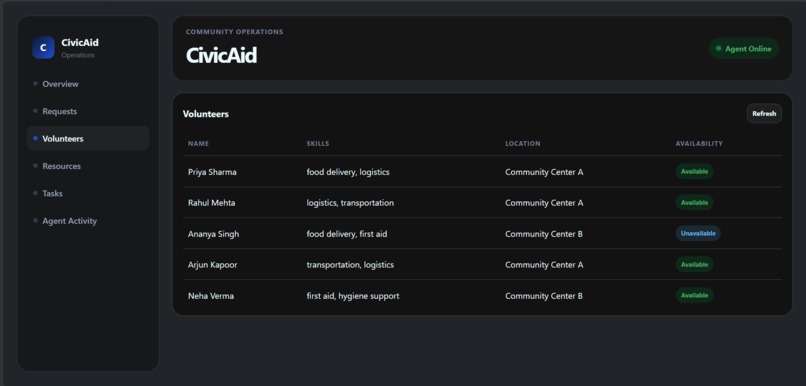Click the NAME column header
Viewport: 806px width, 386px height.
[198, 143]
